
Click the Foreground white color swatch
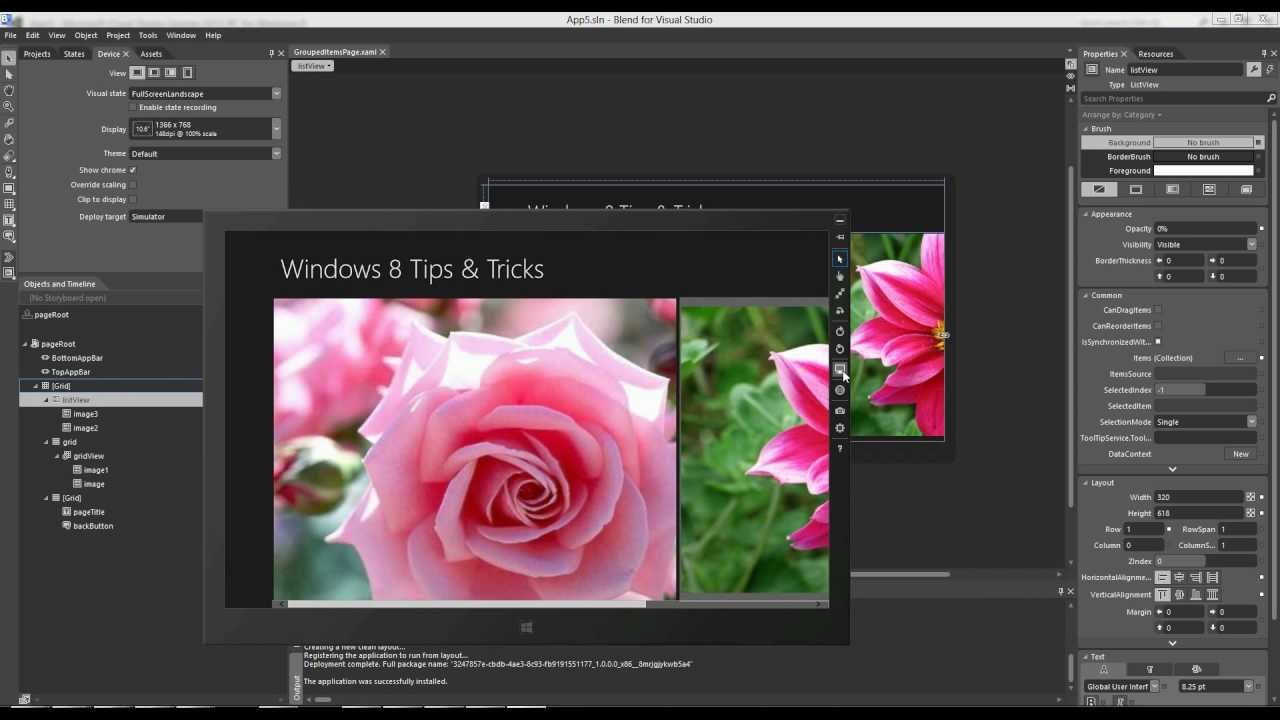(x=1203, y=171)
